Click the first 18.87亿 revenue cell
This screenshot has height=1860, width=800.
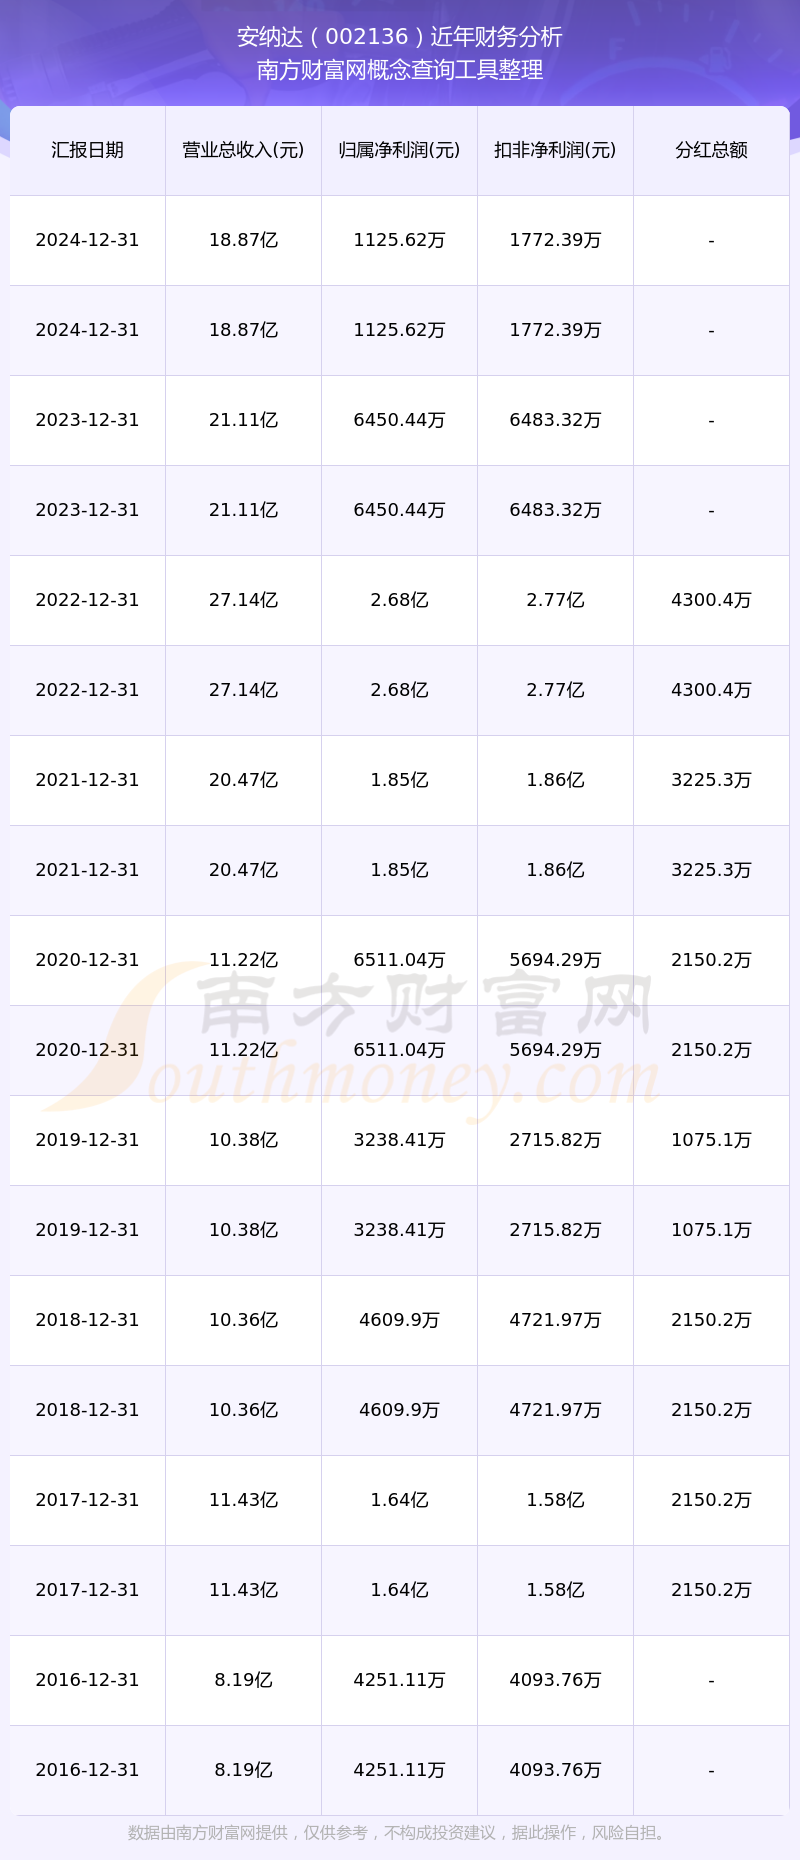coord(243,240)
